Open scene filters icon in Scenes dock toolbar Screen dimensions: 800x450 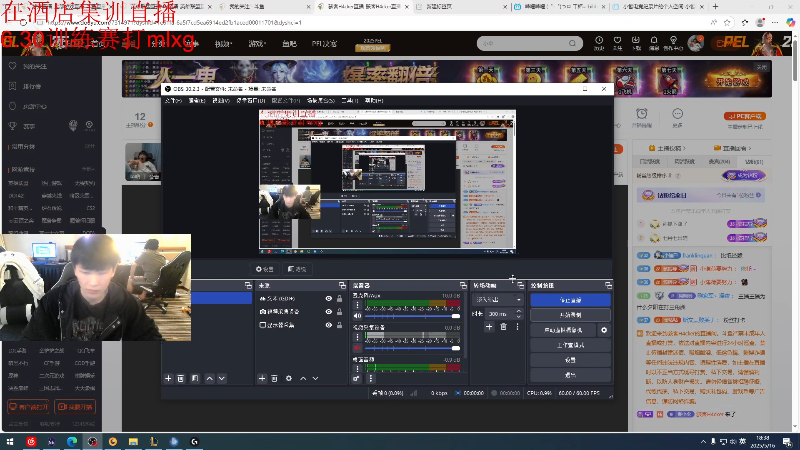pyautogui.click(x=195, y=379)
